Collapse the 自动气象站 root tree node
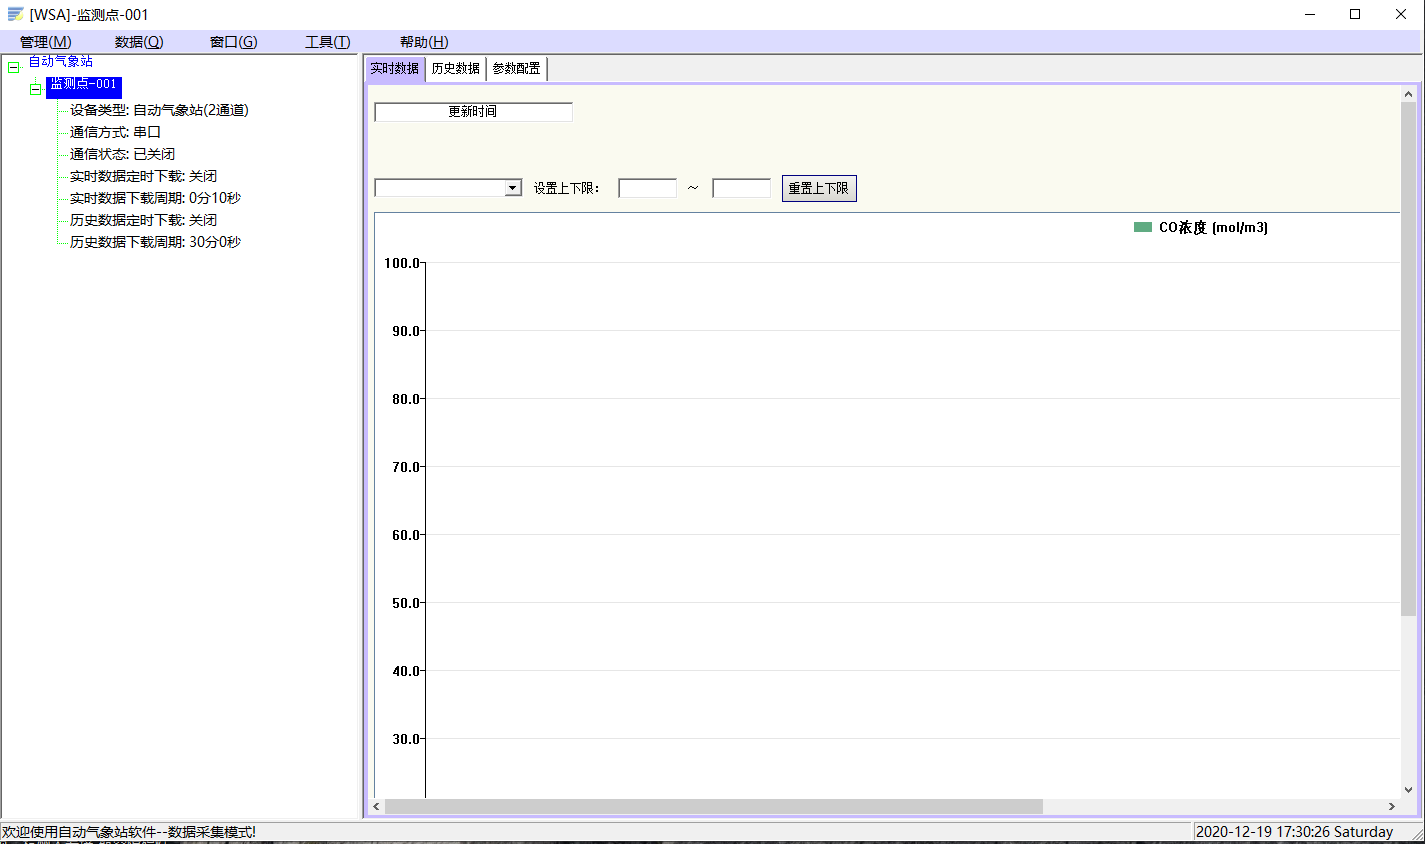The image size is (1425, 844). [14, 68]
